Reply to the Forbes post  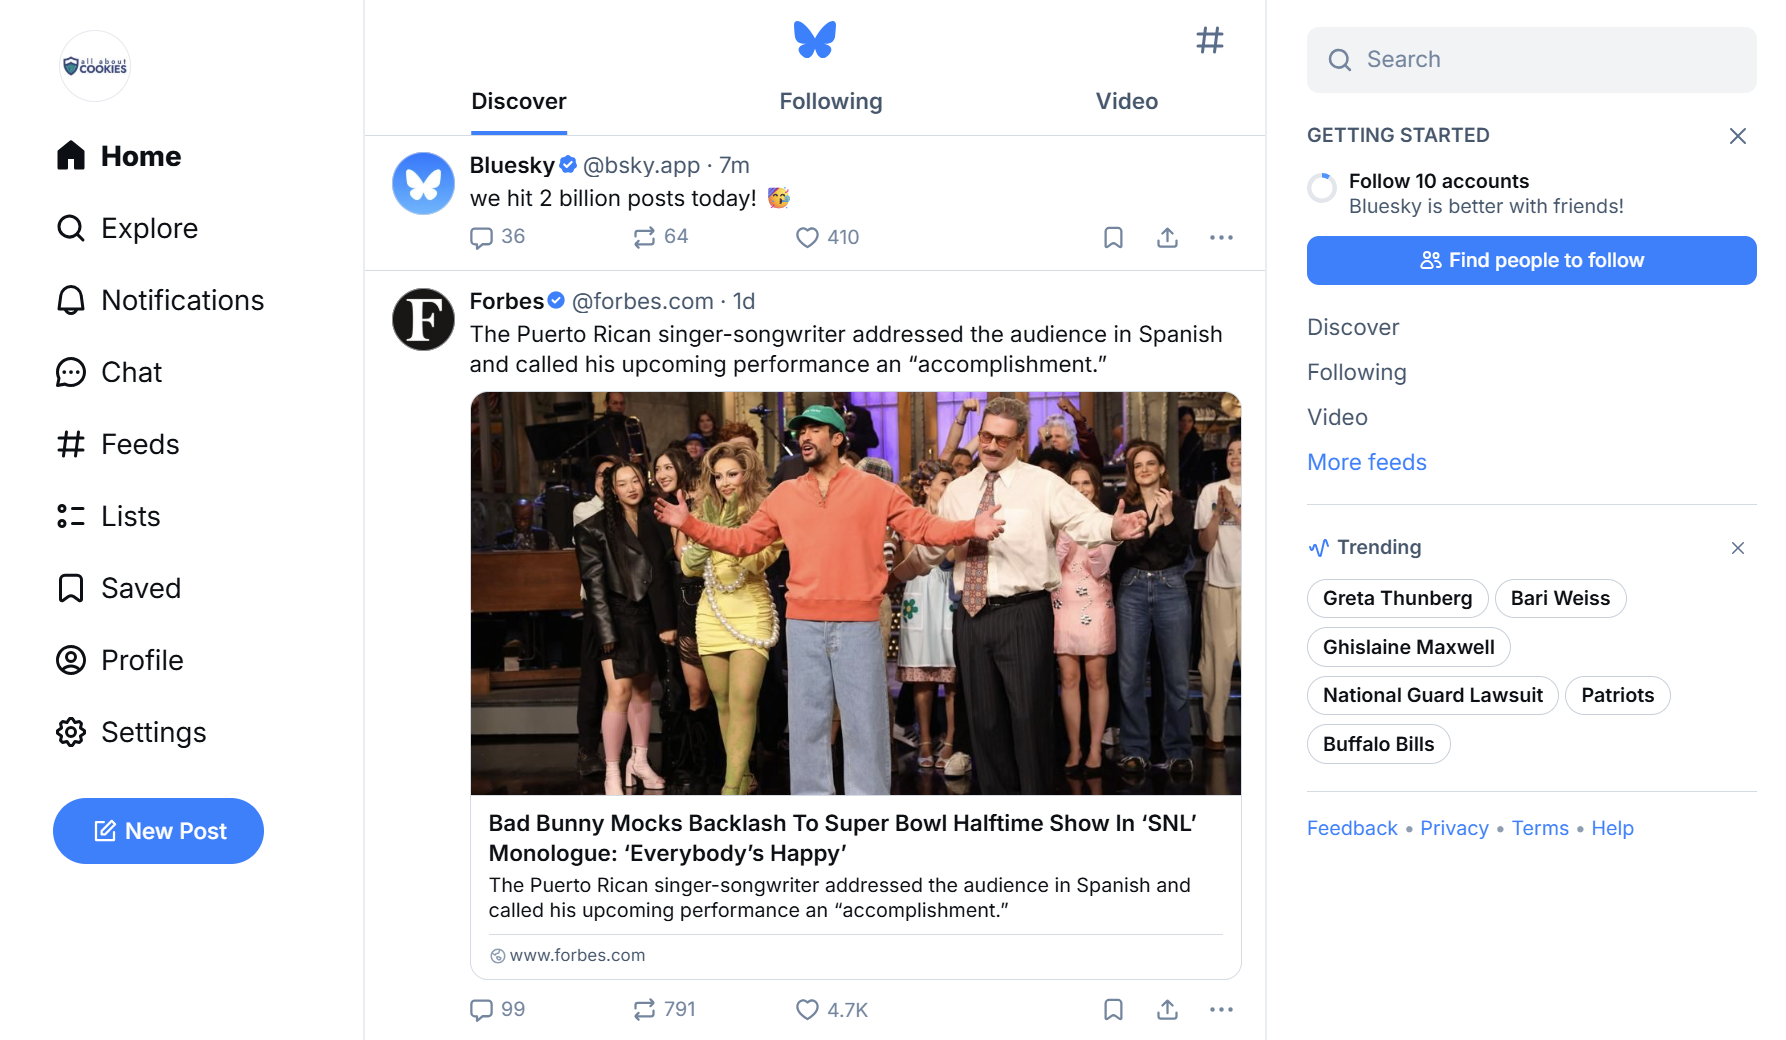(x=482, y=1009)
